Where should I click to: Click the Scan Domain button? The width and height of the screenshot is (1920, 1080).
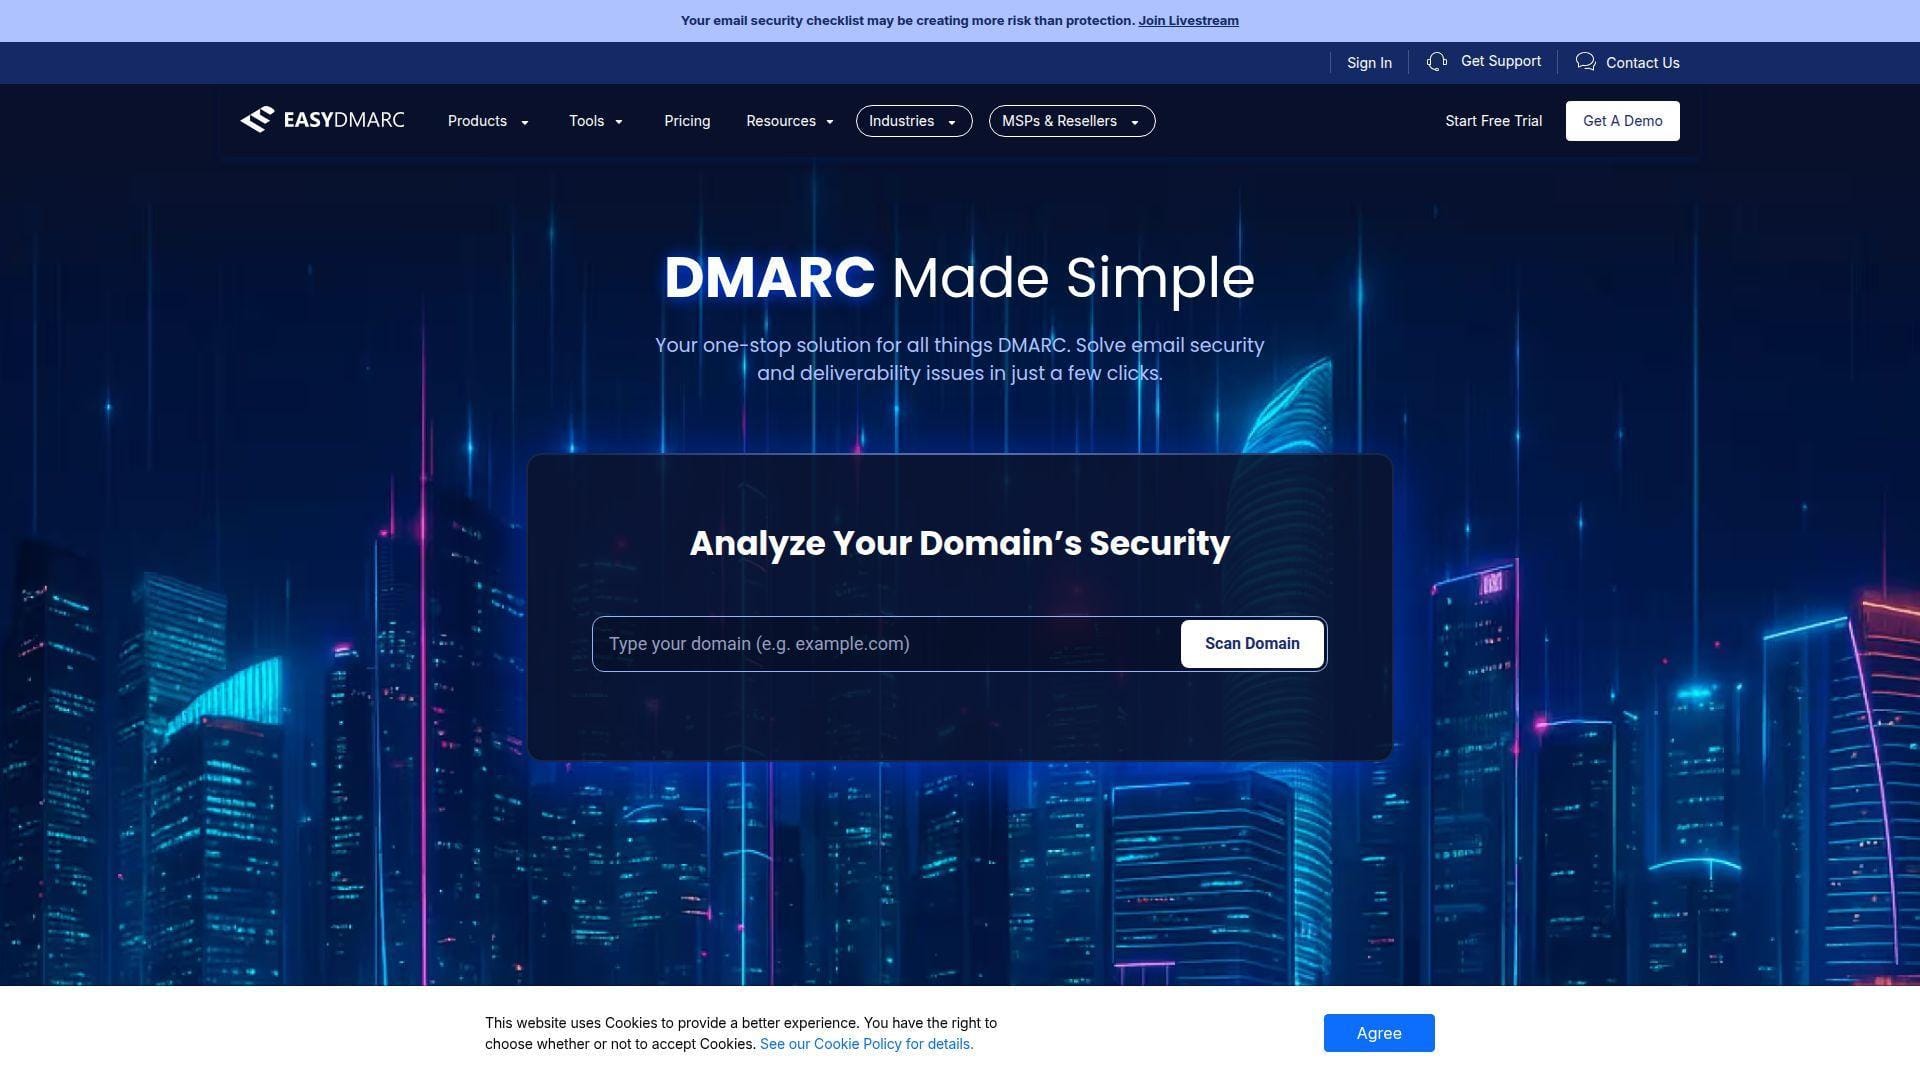pyautogui.click(x=1252, y=644)
